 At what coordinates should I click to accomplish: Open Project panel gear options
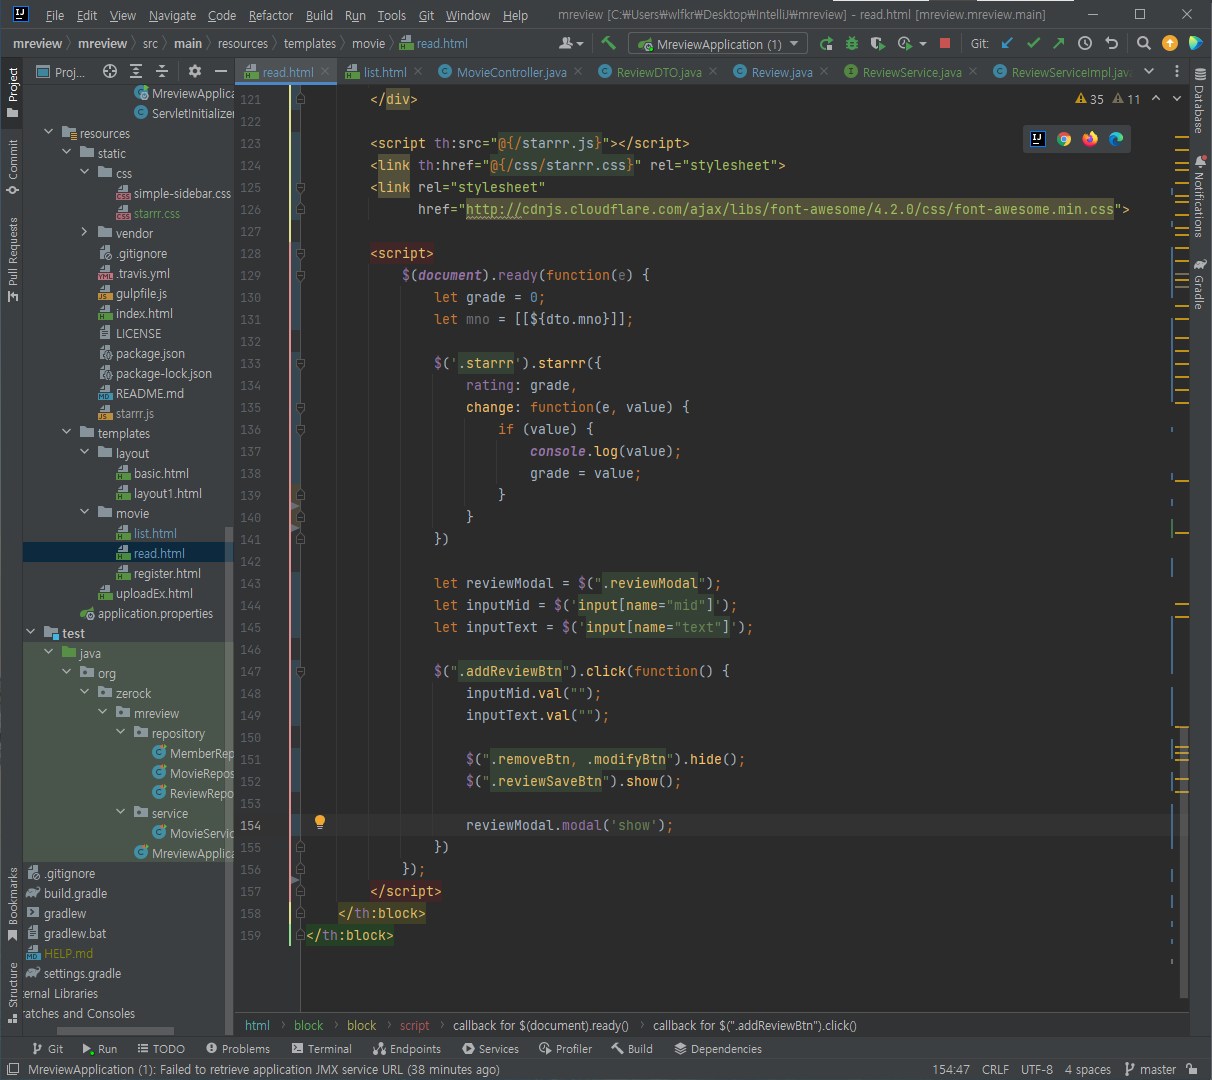[x=195, y=71]
